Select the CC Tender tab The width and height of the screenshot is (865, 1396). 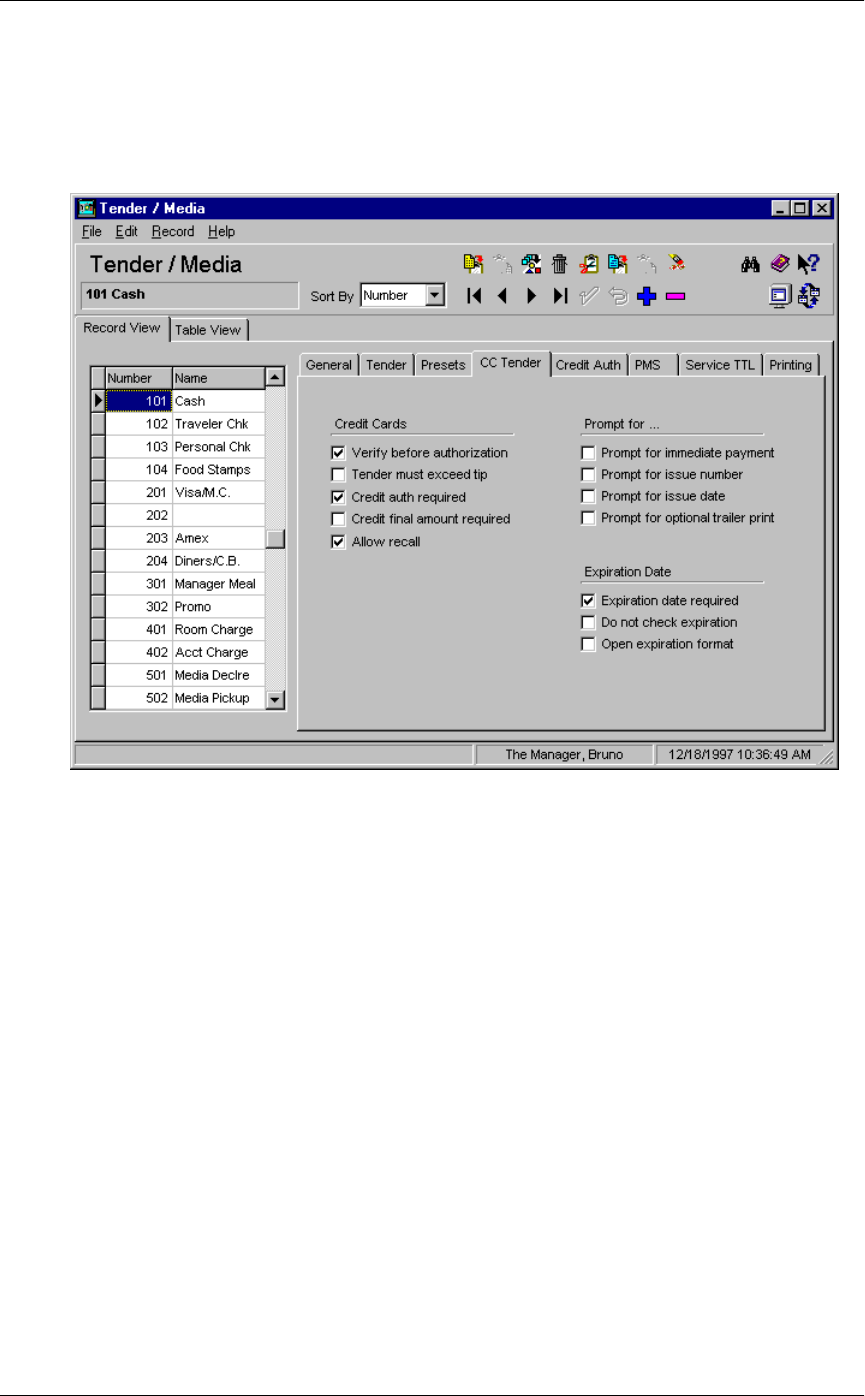(511, 363)
